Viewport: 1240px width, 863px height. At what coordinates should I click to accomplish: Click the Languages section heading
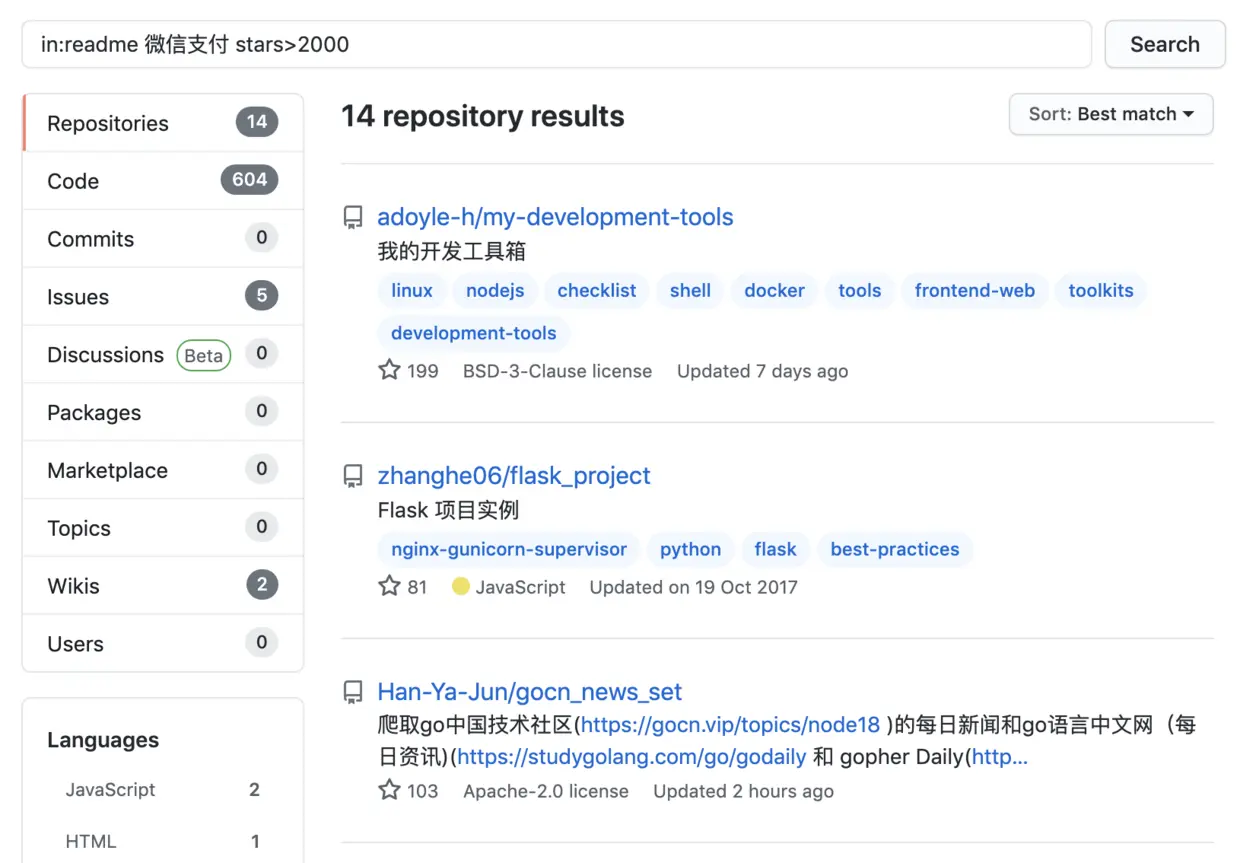tap(103, 740)
